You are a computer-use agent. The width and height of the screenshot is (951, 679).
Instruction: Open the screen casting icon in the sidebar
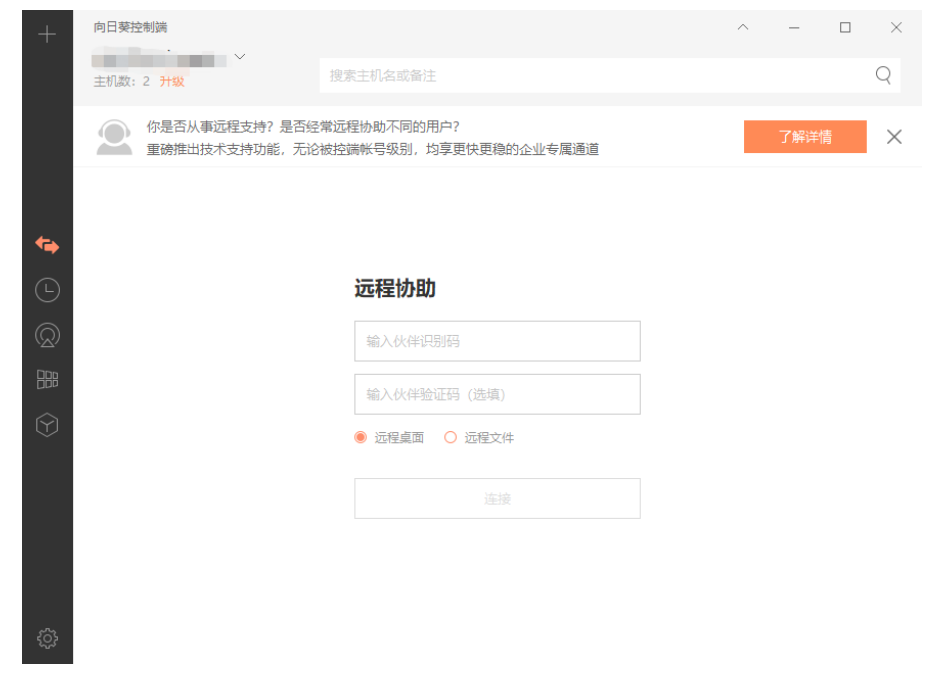coord(47,335)
